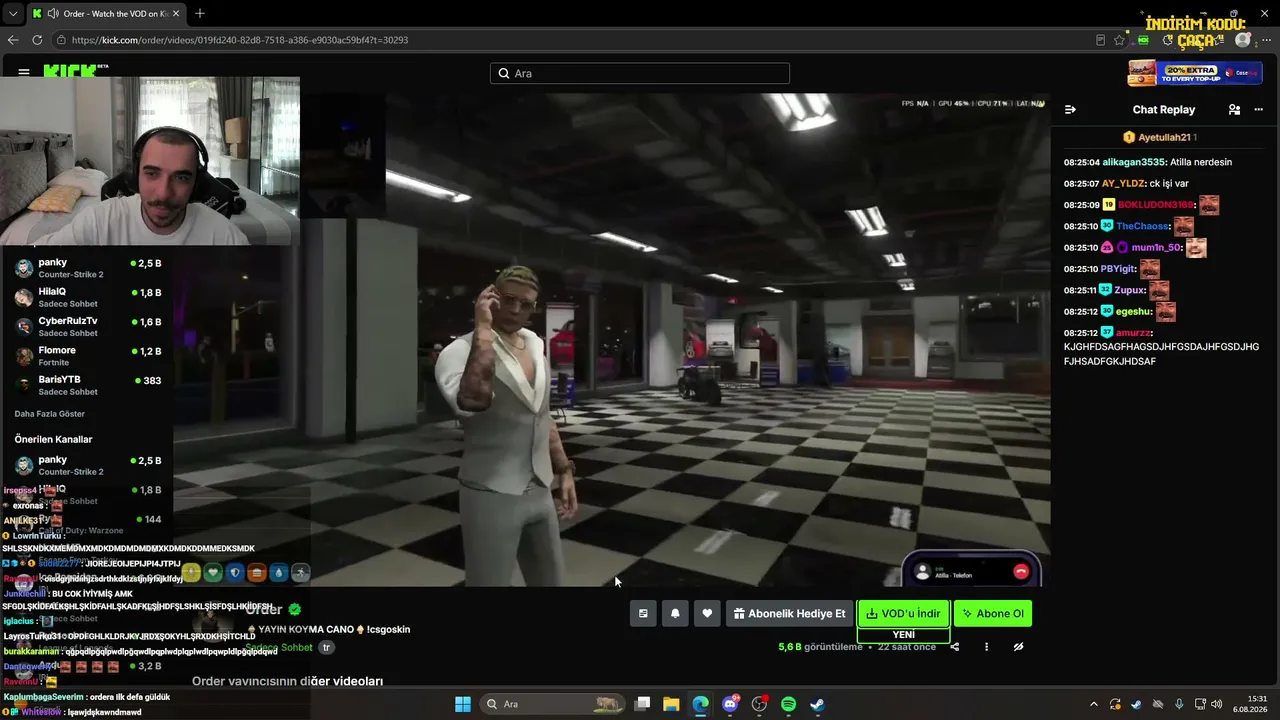Bookmark this page with the star icon
Image resolution: width=1280 pixels, height=720 pixels.
(1120, 40)
